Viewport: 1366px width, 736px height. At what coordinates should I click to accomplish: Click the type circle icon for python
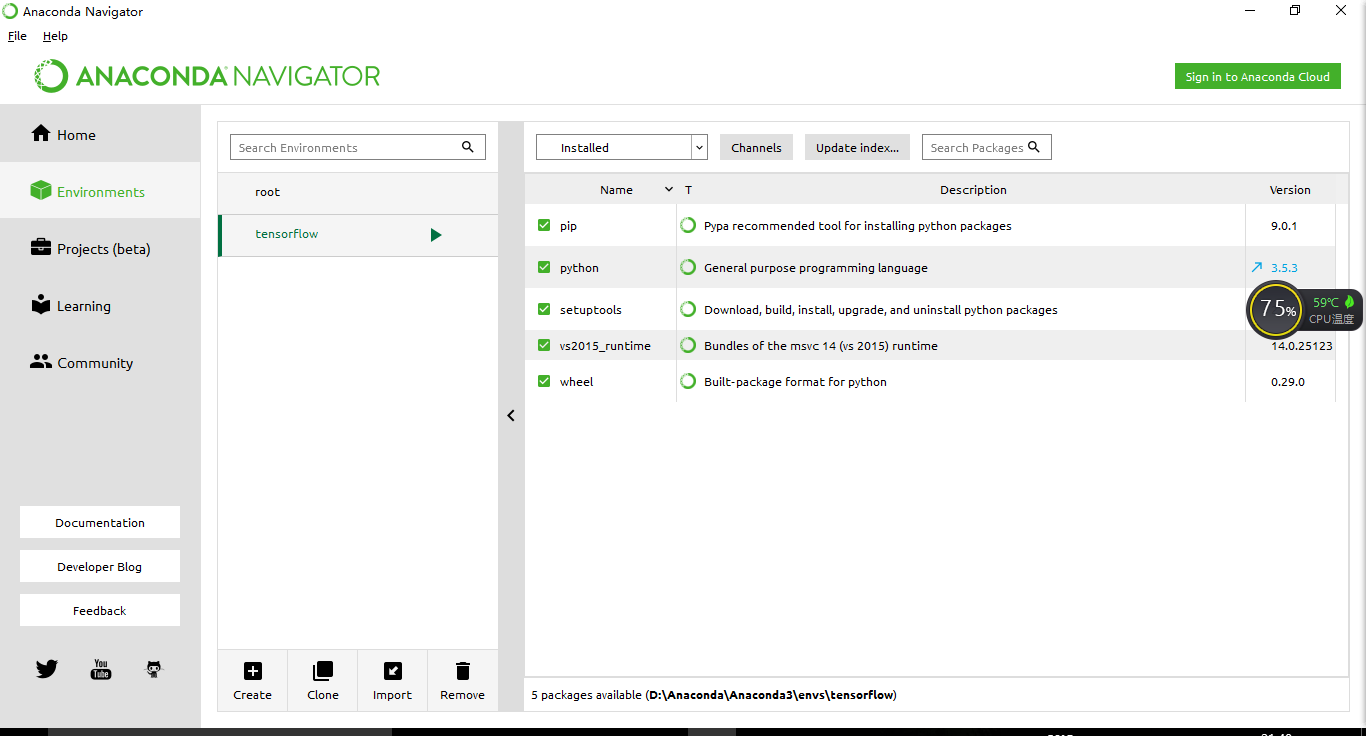pyautogui.click(x=688, y=267)
